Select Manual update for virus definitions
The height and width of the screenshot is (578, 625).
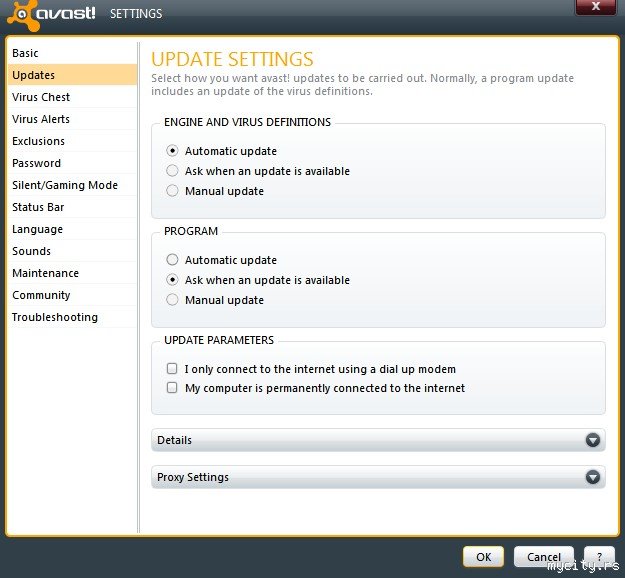173,191
